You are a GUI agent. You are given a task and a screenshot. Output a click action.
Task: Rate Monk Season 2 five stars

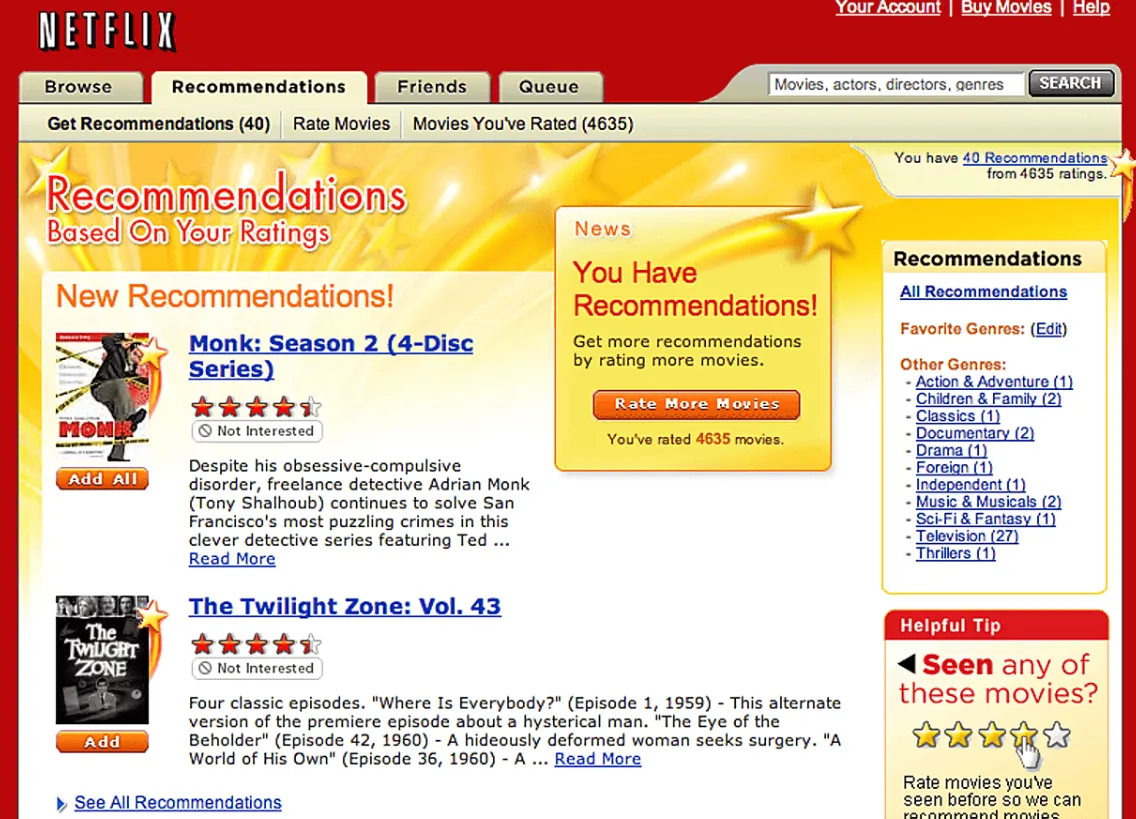click(310, 407)
